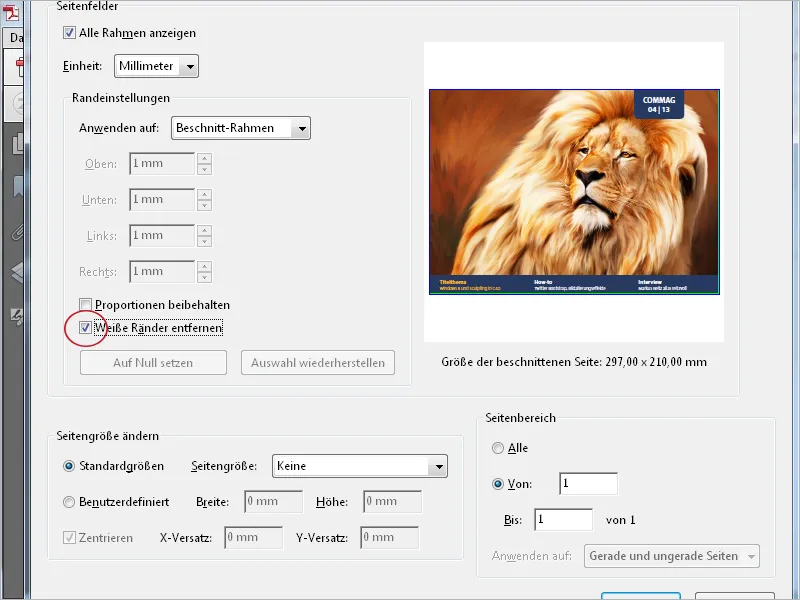800x600 pixels.
Task: Toggle Zentrieren checkbox
Action: pos(69,537)
